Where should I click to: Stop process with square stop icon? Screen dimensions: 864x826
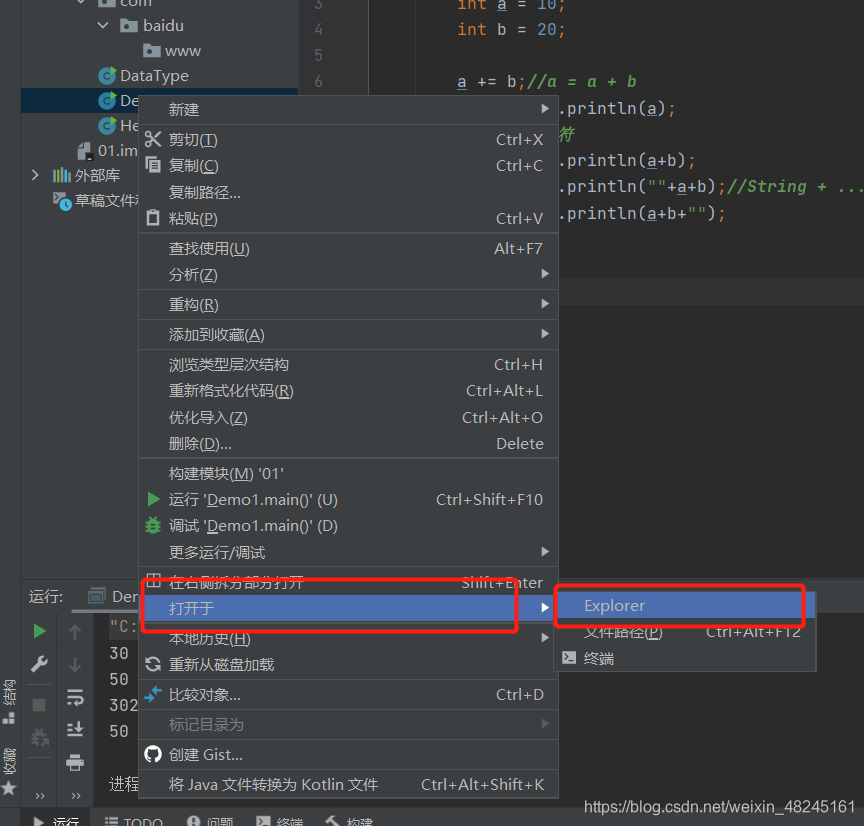click(39, 704)
